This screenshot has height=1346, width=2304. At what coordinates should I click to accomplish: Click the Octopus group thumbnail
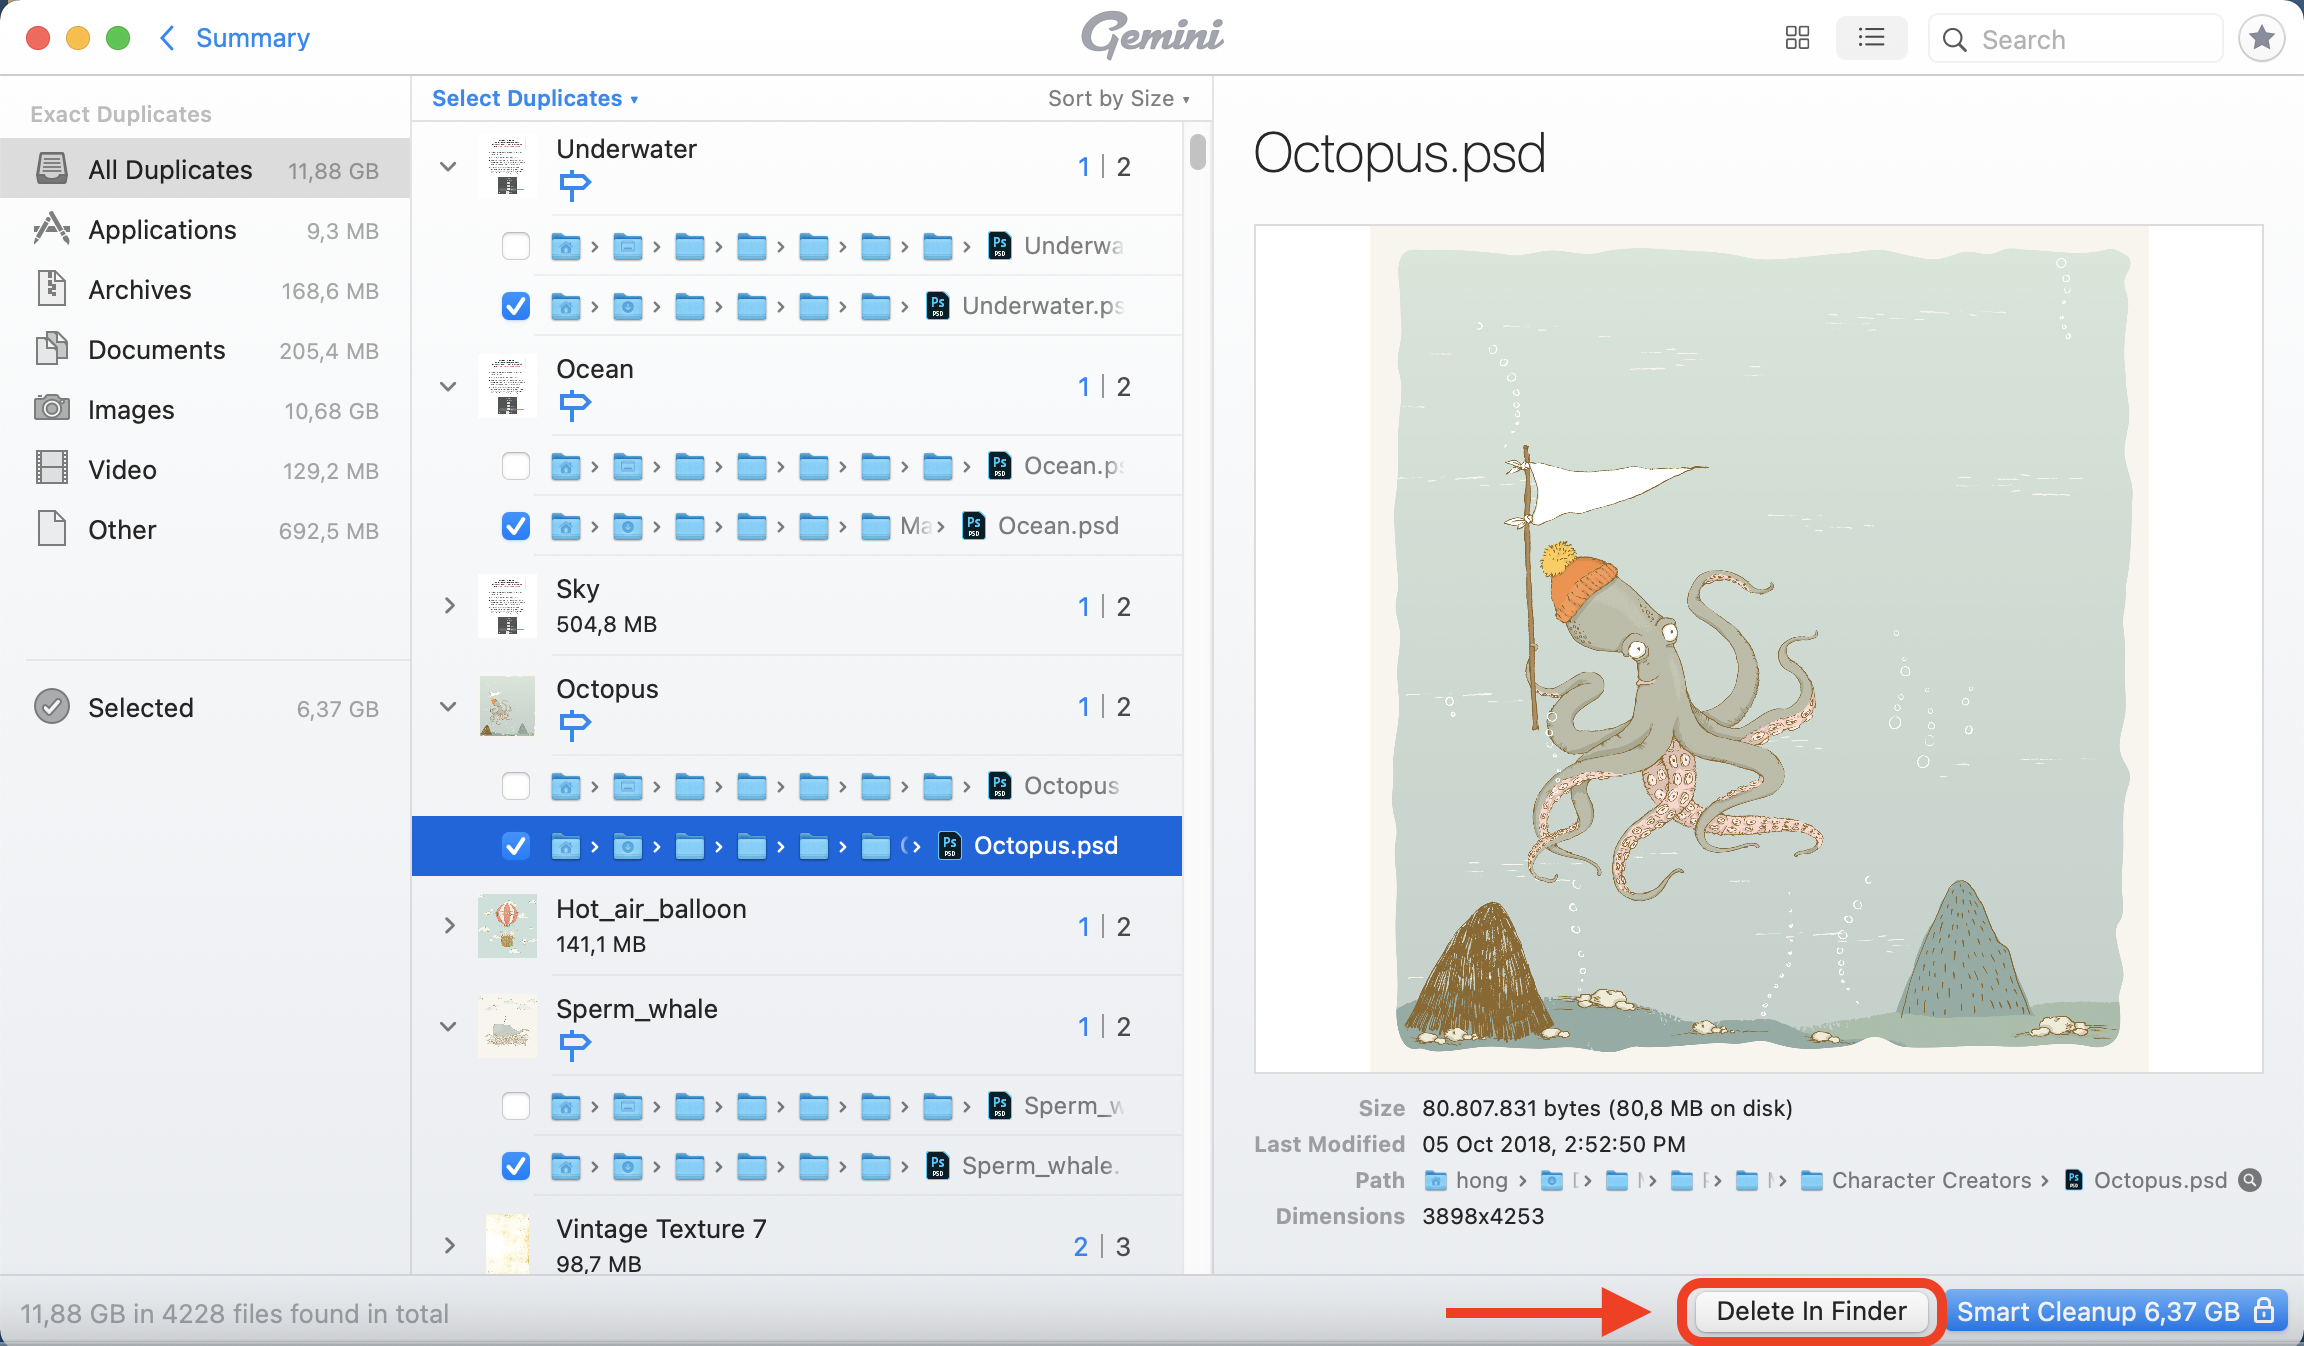click(507, 706)
